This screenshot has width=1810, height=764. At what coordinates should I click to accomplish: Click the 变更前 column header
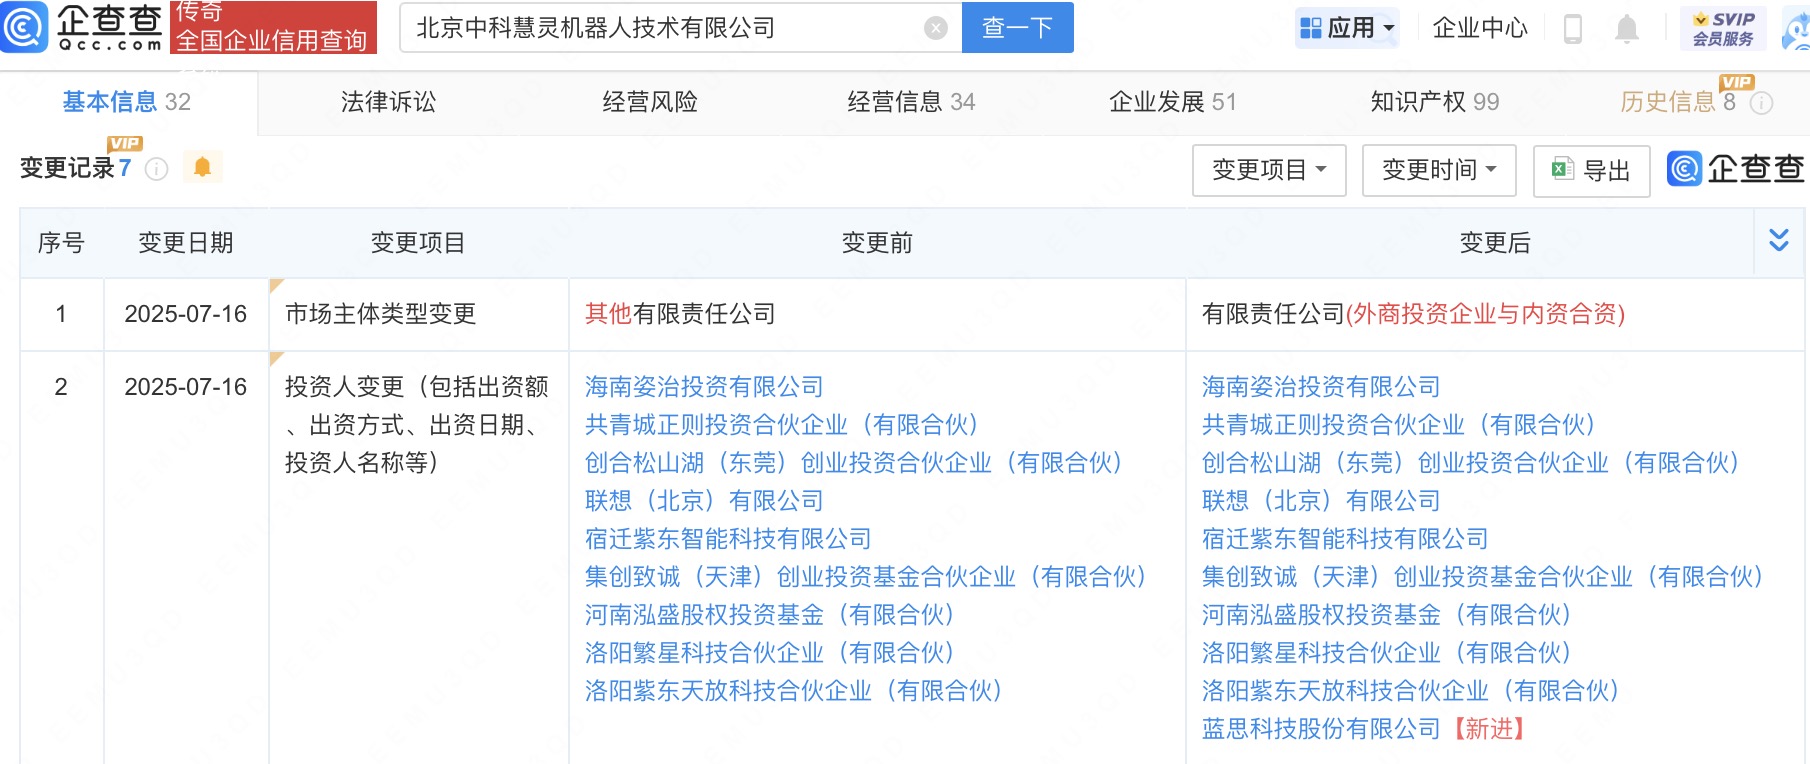coord(877,243)
